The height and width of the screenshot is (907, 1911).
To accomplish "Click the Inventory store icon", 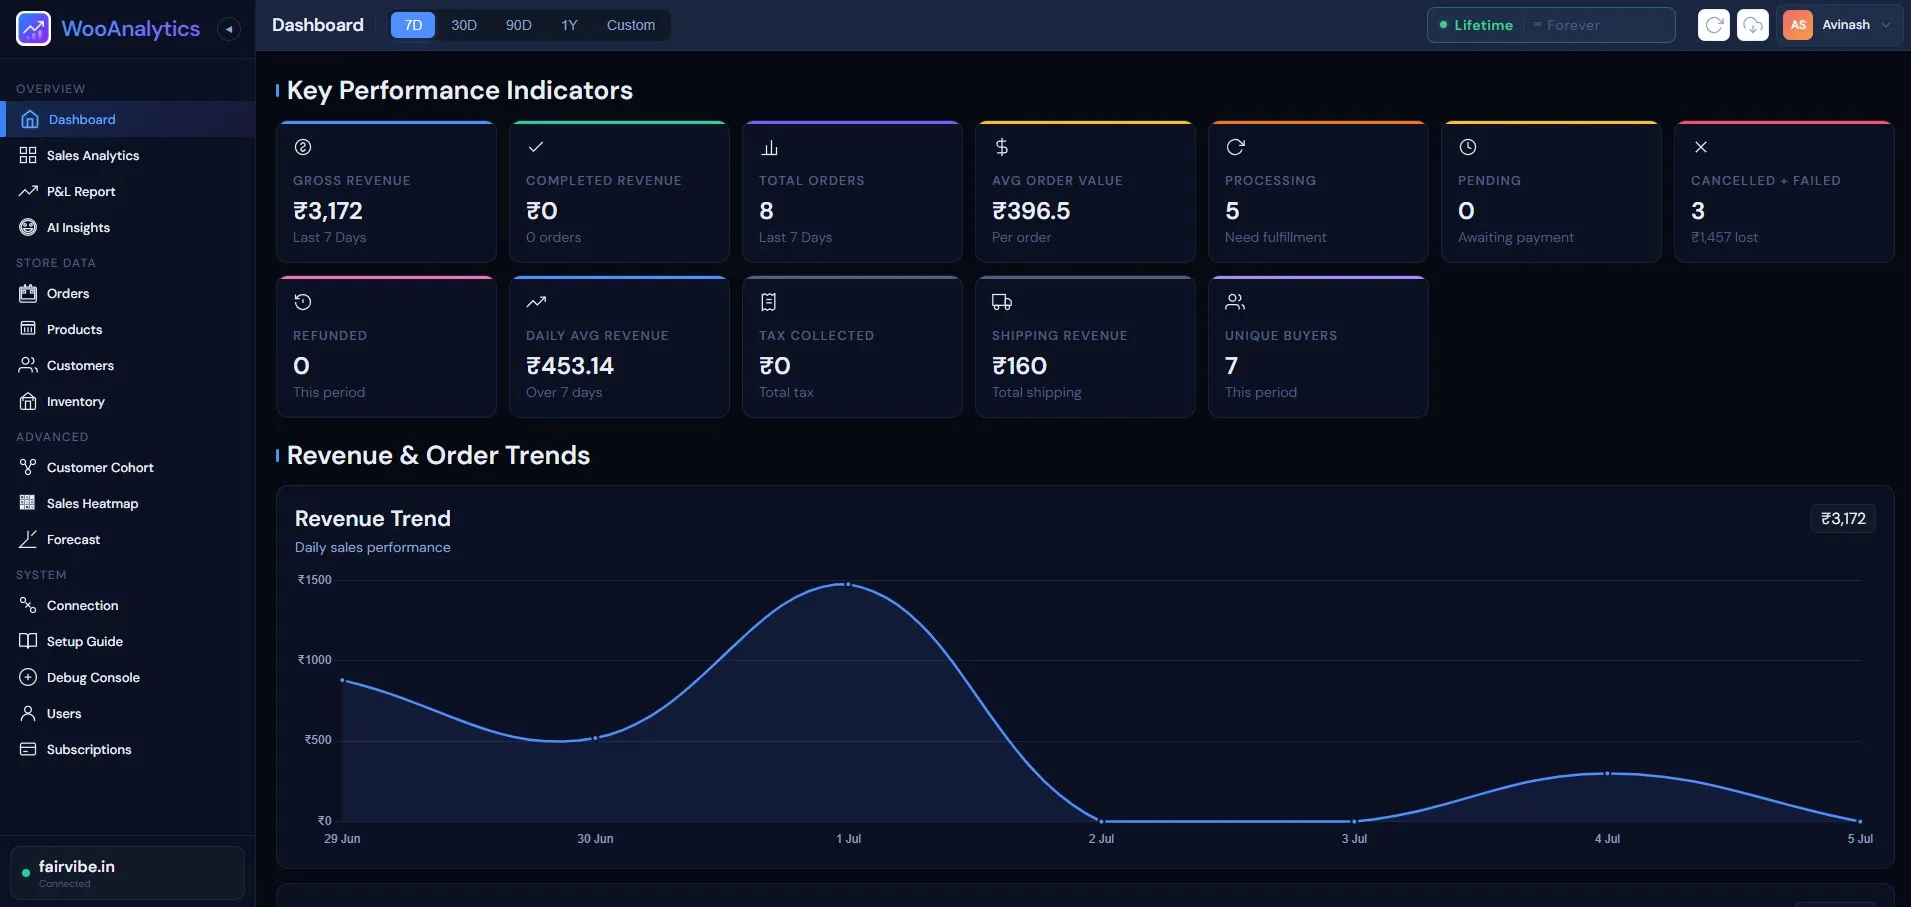I will [x=28, y=401].
